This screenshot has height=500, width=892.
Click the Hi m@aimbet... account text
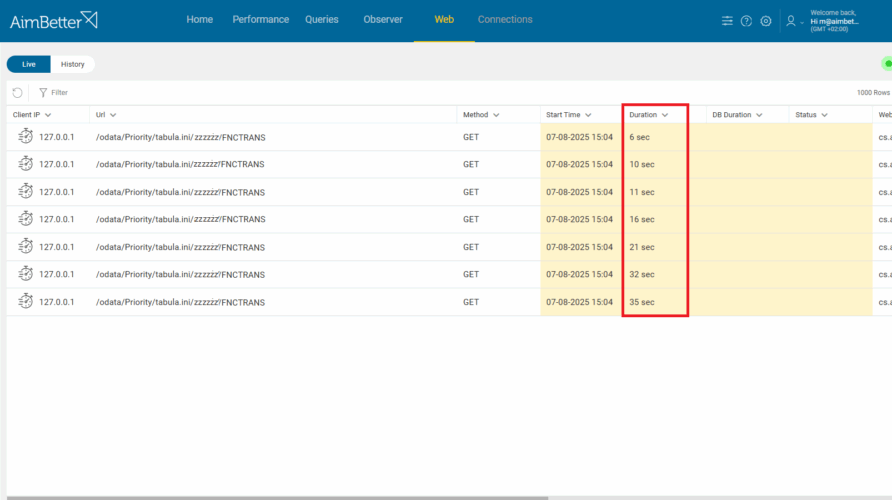(835, 22)
